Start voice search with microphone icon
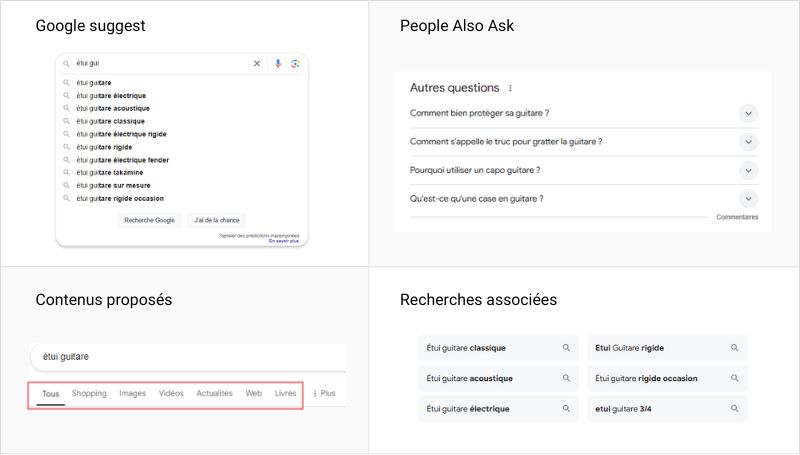 click(x=278, y=63)
